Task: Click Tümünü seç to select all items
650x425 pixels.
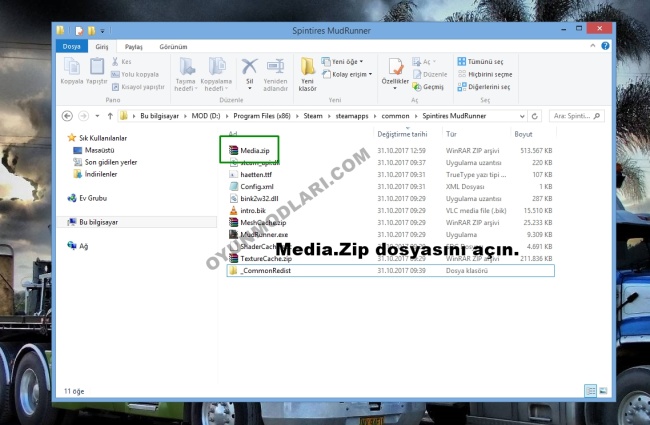Action: [x=482, y=61]
